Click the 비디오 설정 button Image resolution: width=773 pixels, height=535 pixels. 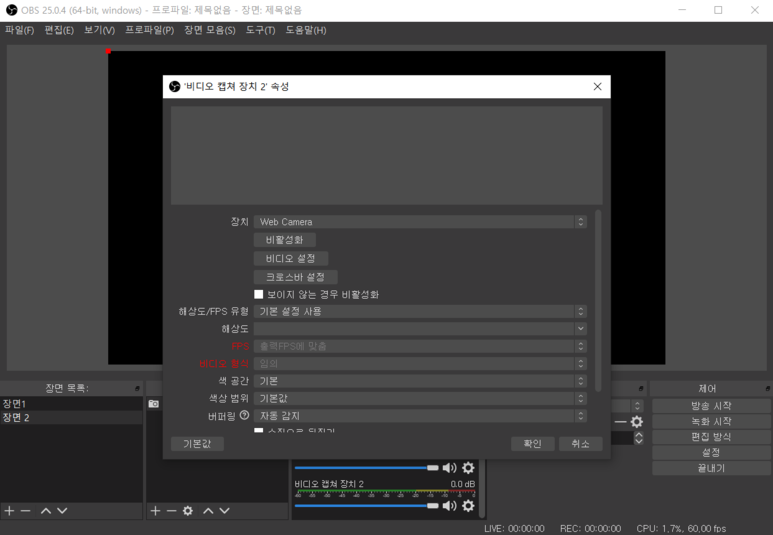click(x=290, y=258)
